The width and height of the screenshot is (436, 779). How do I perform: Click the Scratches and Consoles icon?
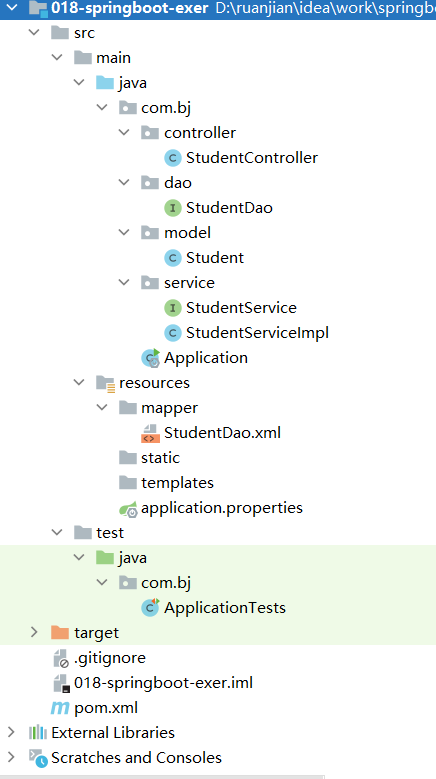pos(38,758)
